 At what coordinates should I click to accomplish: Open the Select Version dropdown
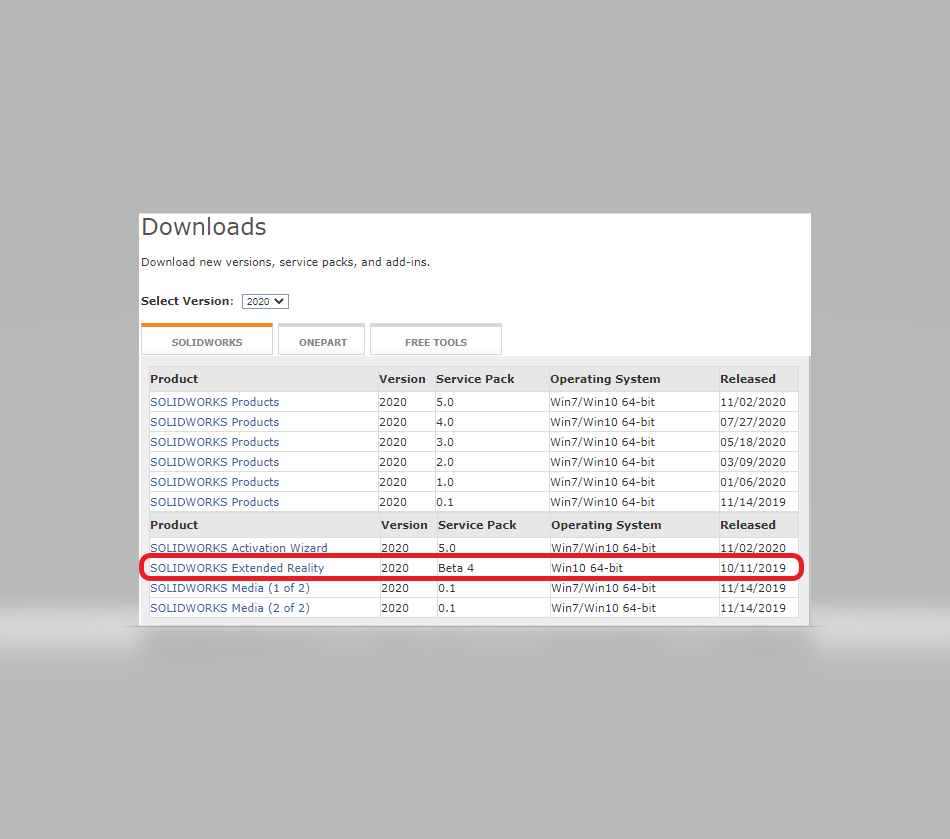pos(264,301)
